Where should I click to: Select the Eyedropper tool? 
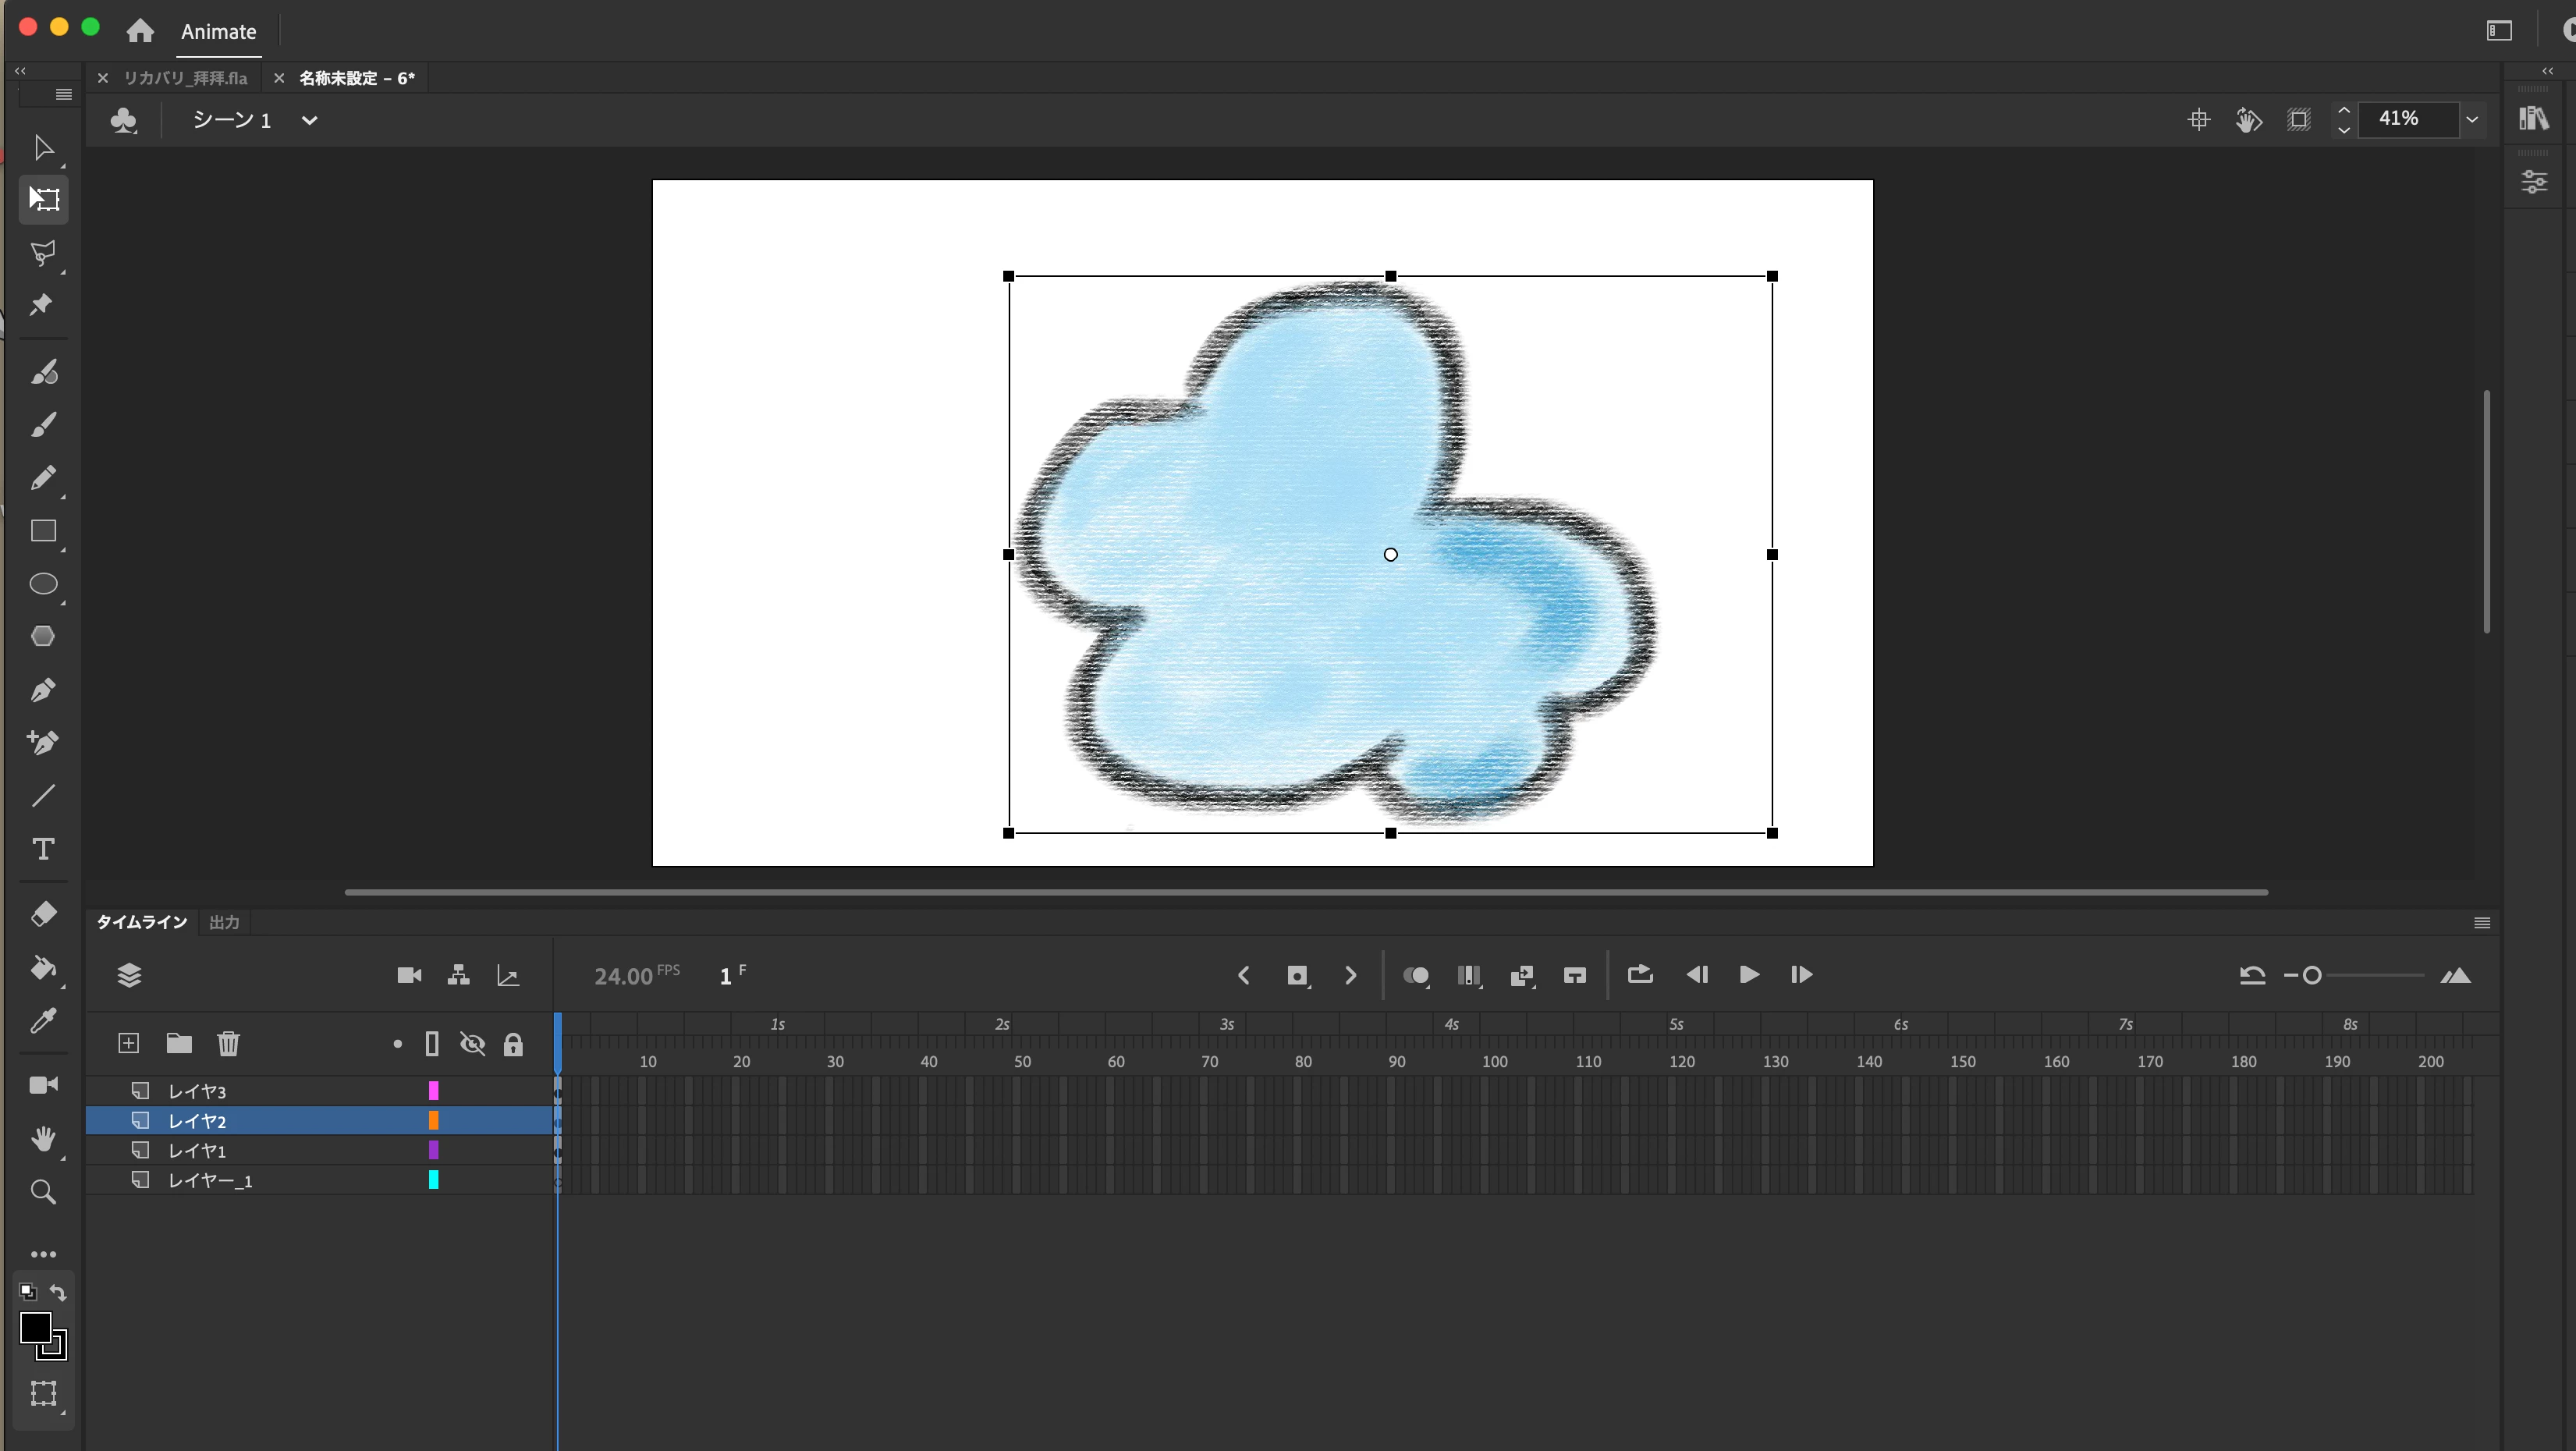(x=43, y=1021)
